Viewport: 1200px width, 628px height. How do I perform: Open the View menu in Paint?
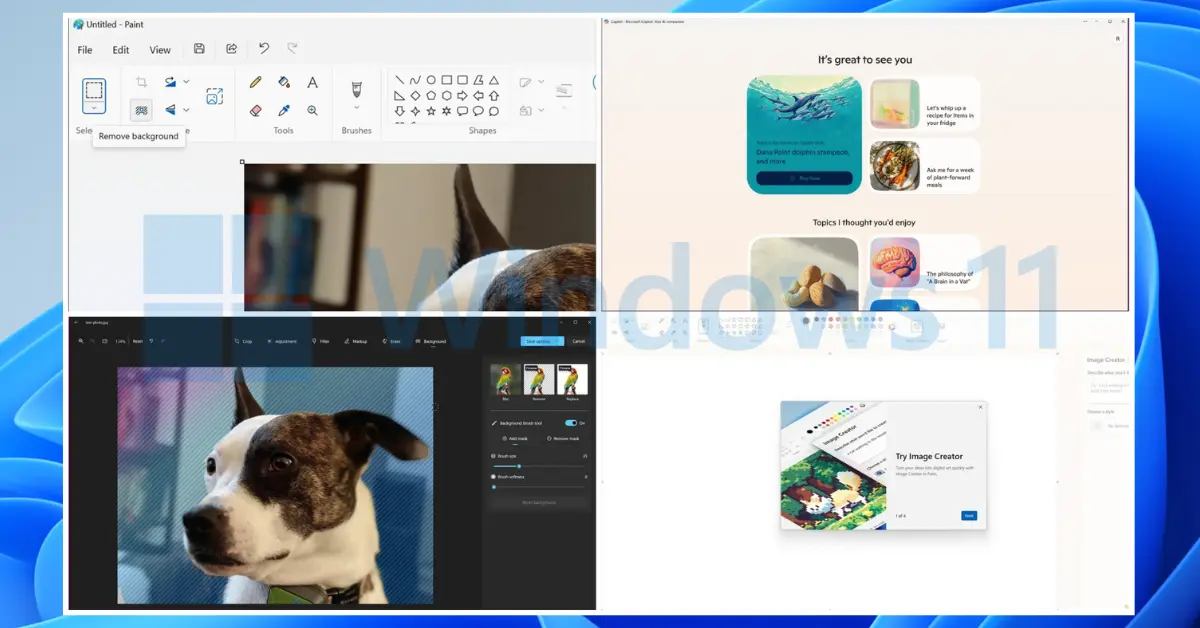[160, 50]
